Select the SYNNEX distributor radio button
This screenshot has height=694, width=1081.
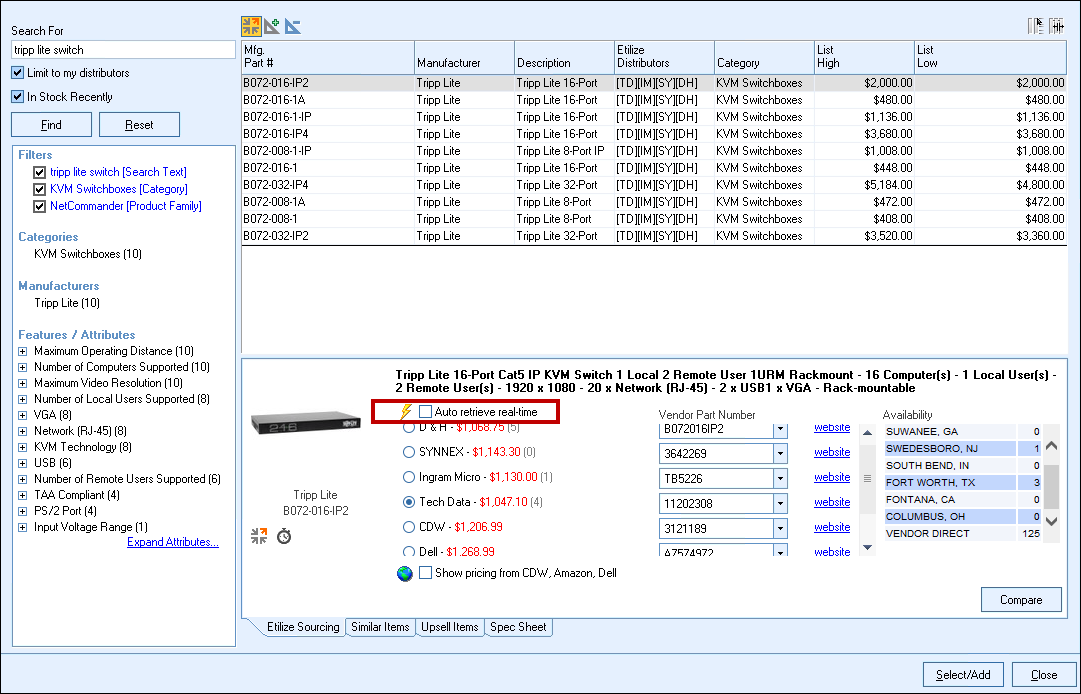pos(409,452)
